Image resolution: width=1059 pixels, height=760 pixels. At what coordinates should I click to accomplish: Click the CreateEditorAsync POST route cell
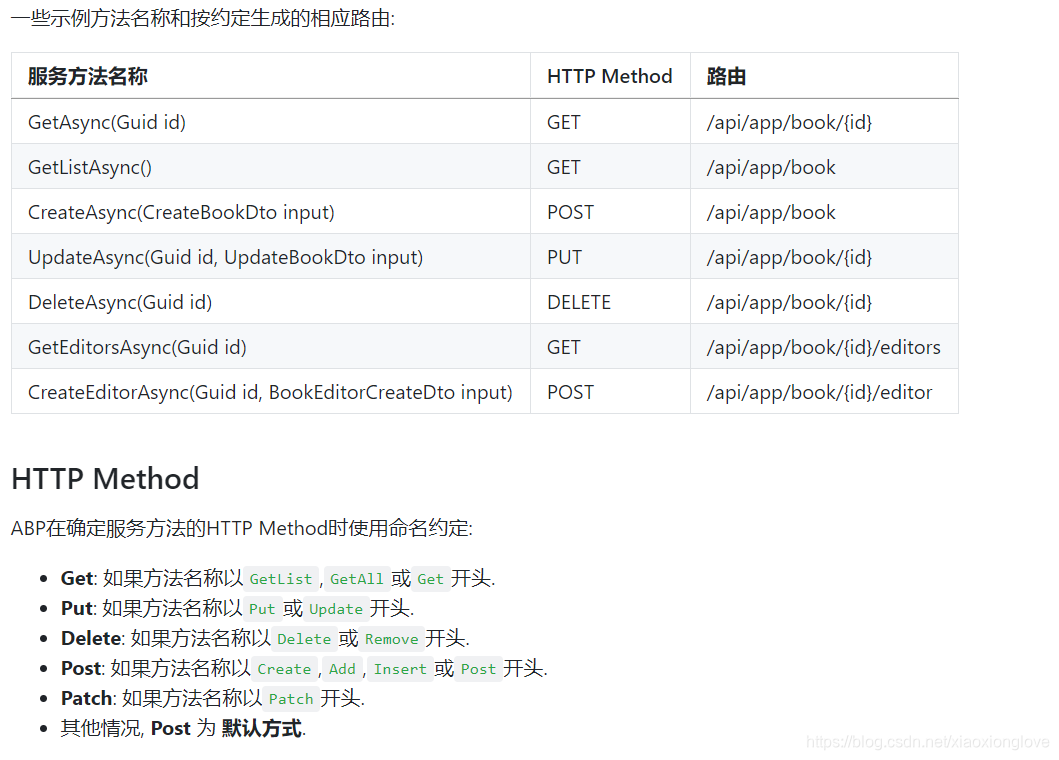coord(841,392)
